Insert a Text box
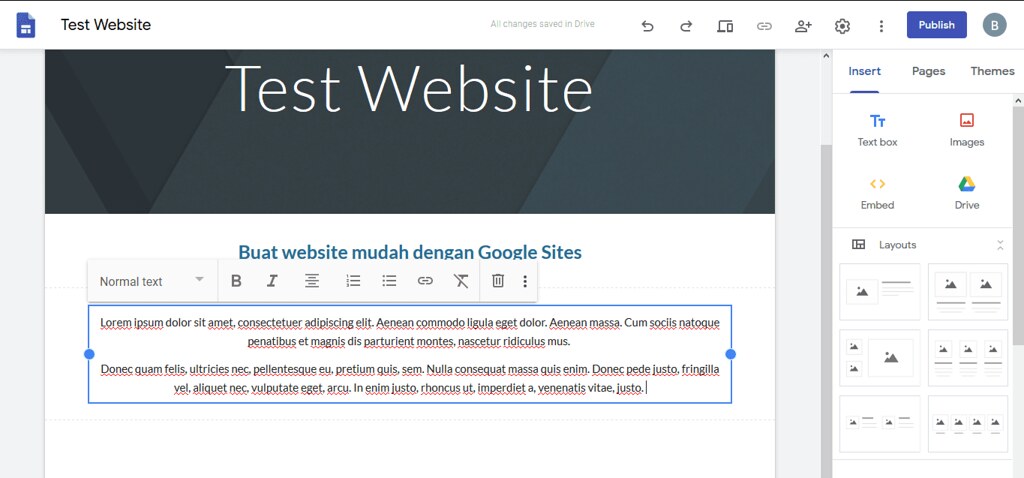Screen dimensions: 1024x478 click(877, 131)
